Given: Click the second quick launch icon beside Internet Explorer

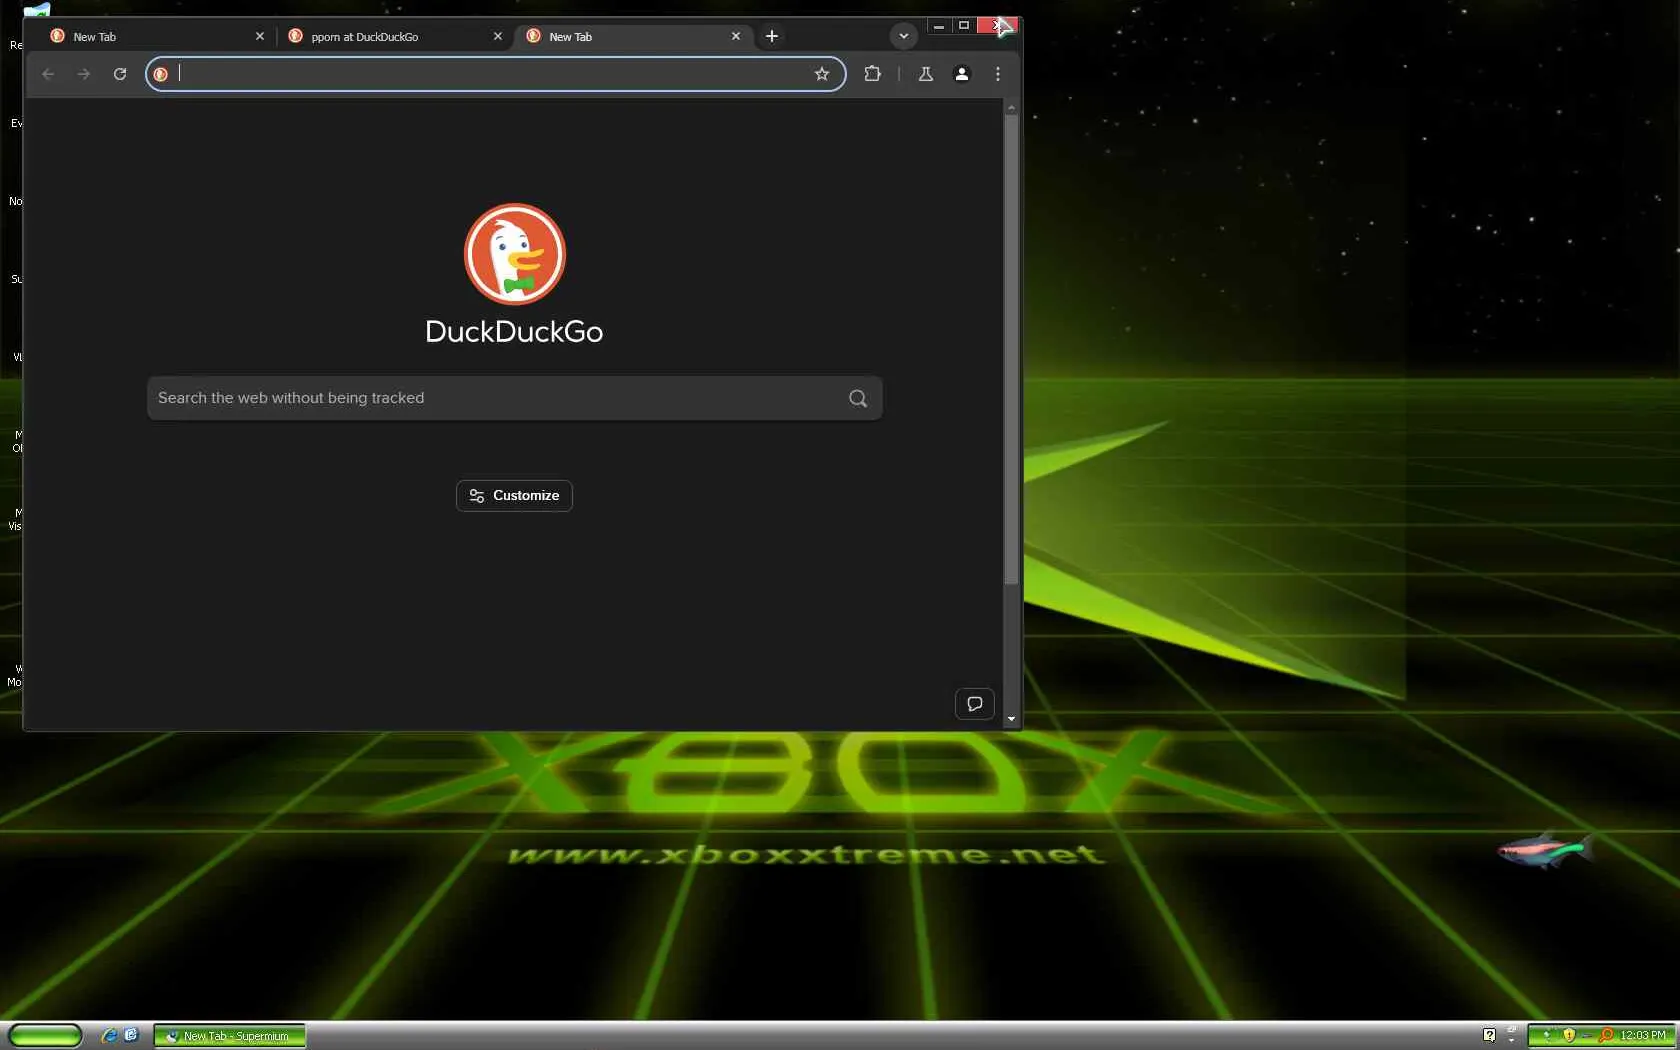Looking at the screenshot, I should point(131,1036).
